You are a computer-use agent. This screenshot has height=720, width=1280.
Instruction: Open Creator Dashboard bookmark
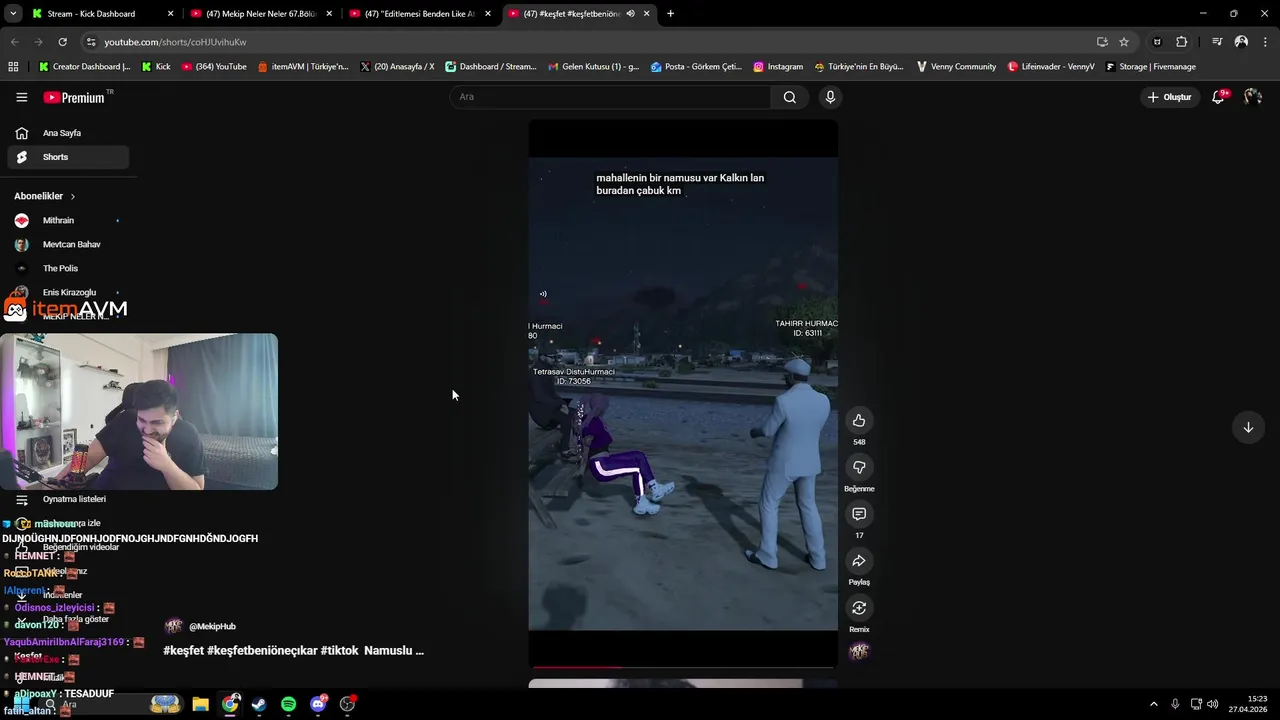(x=84, y=67)
